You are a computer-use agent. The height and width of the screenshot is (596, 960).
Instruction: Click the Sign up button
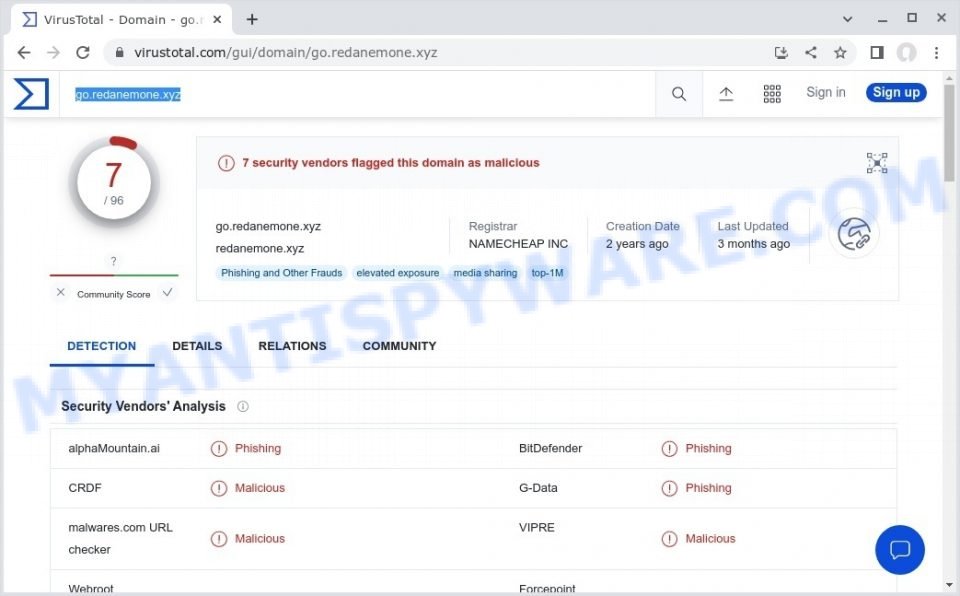[x=896, y=92]
